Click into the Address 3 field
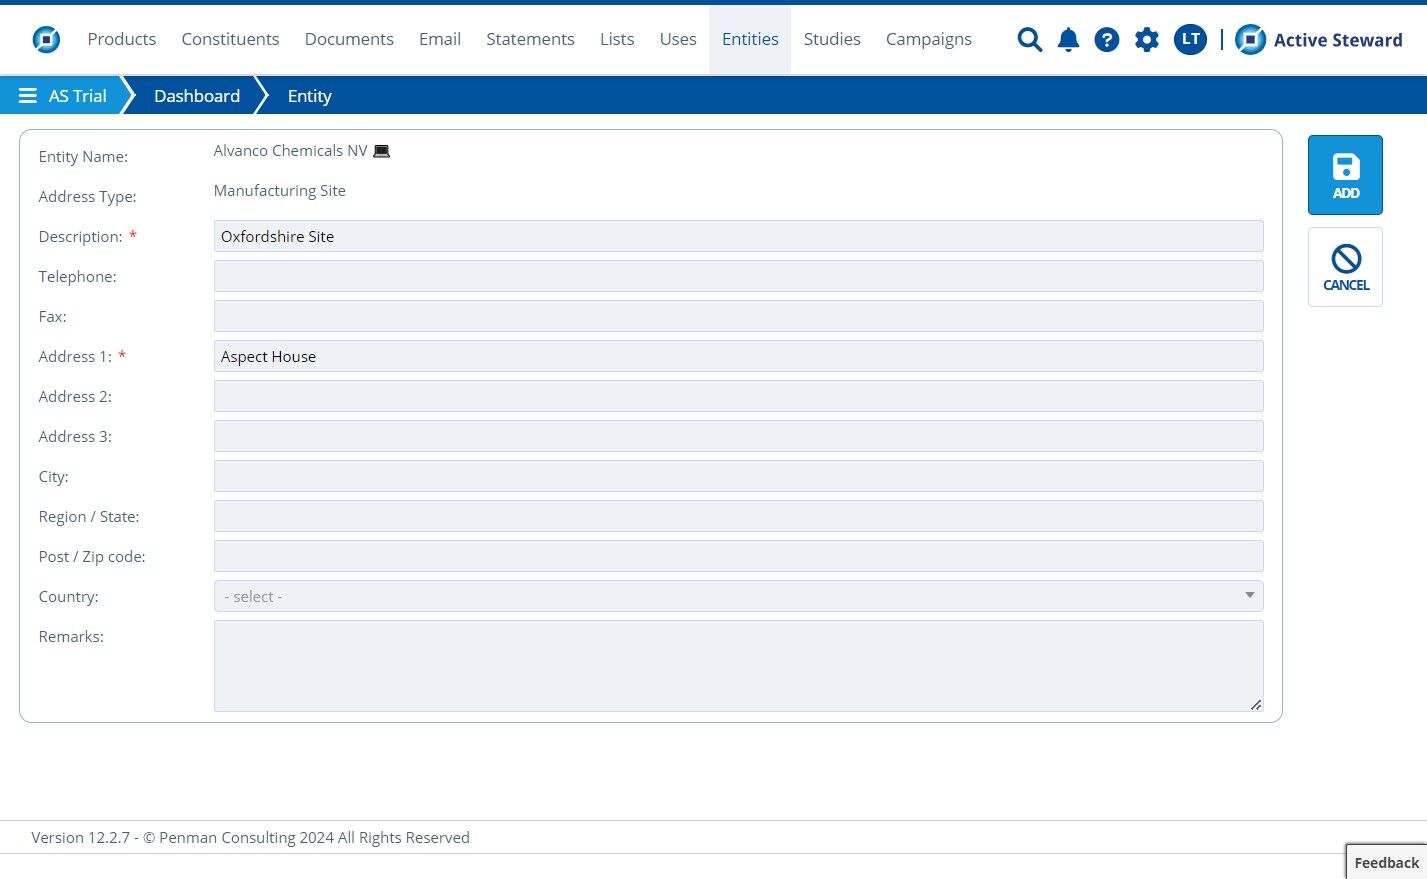The height and width of the screenshot is (879, 1427). pyautogui.click(x=738, y=436)
